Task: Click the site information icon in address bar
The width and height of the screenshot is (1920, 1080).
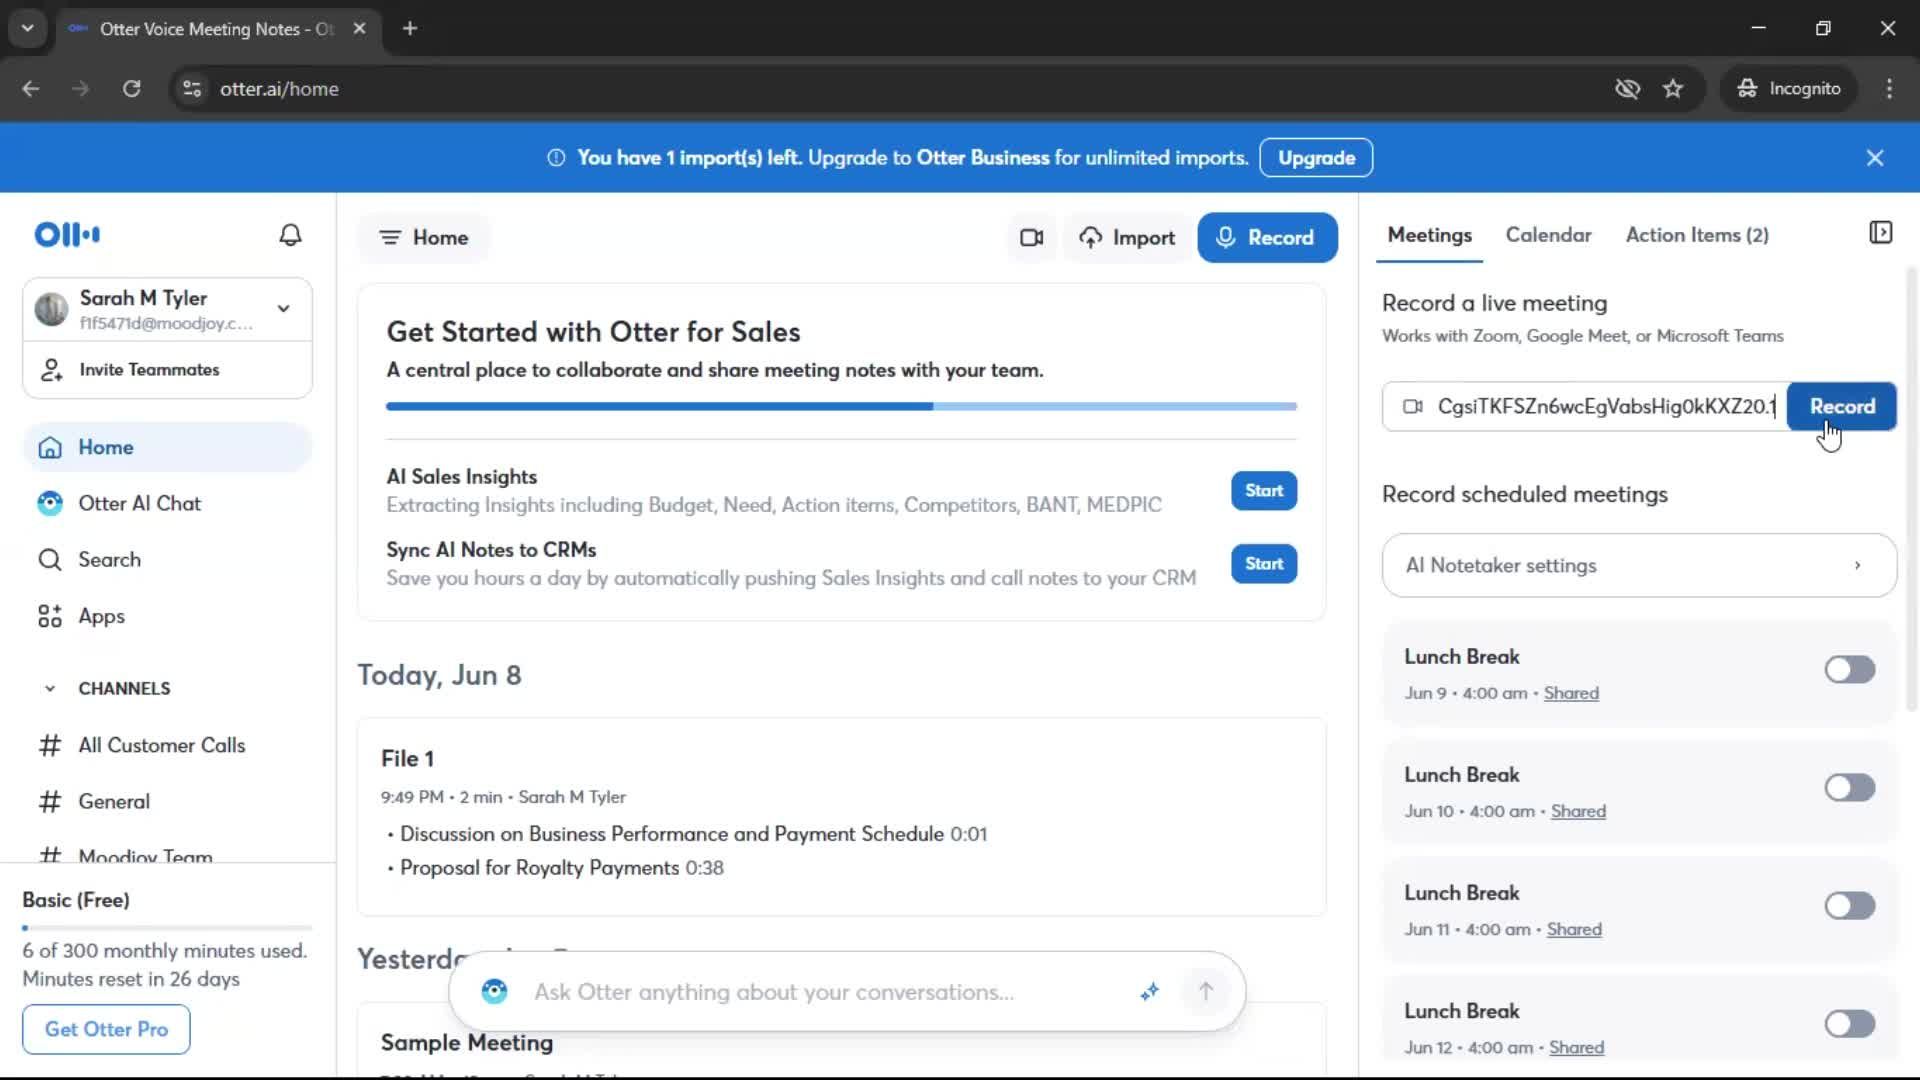Action: [x=192, y=89]
